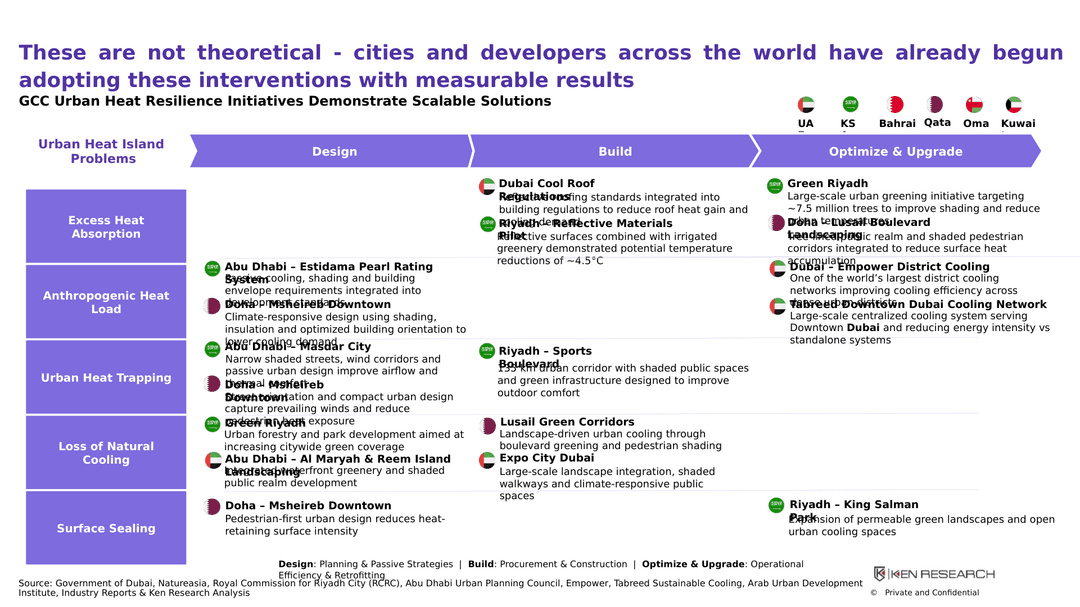
Task: Click the 'Riyadh – Sports Boulevard' heading text
Action: [x=545, y=357]
